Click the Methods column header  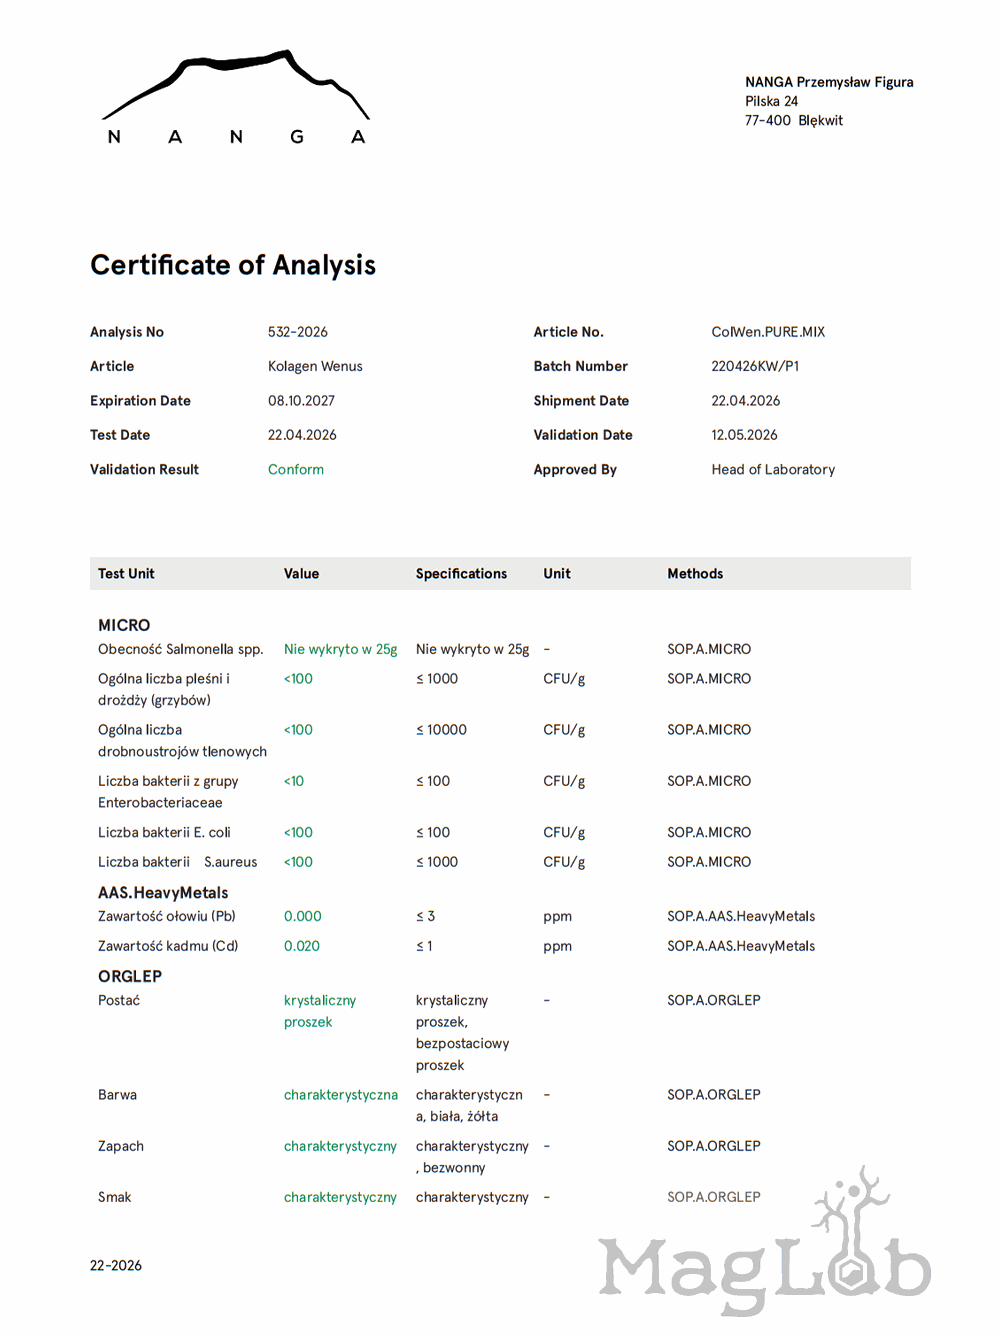pyautogui.click(x=695, y=574)
